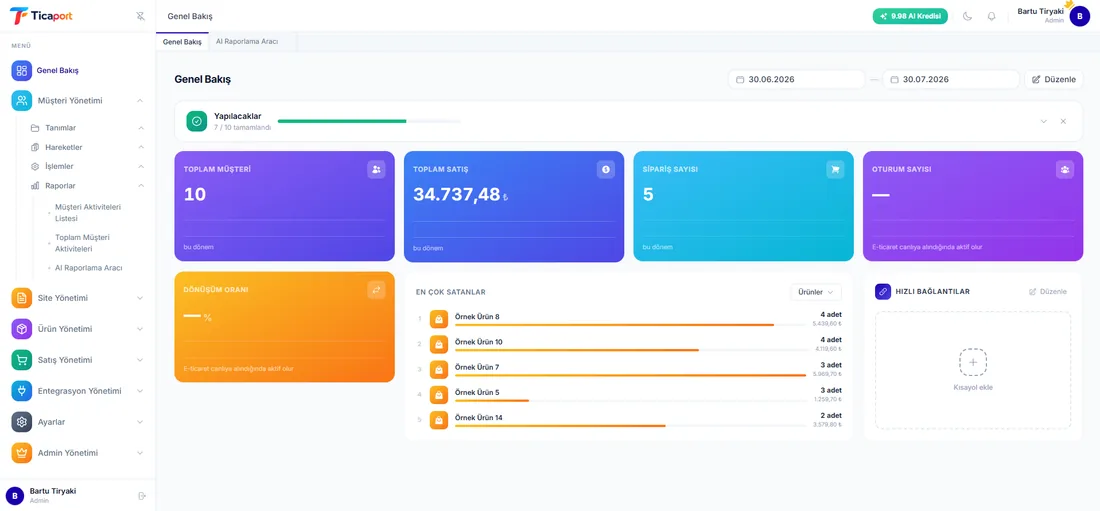The width and height of the screenshot is (1100, 511).
Task: Click the Admin Yönetimi crown icon
Action: (22, 453)
